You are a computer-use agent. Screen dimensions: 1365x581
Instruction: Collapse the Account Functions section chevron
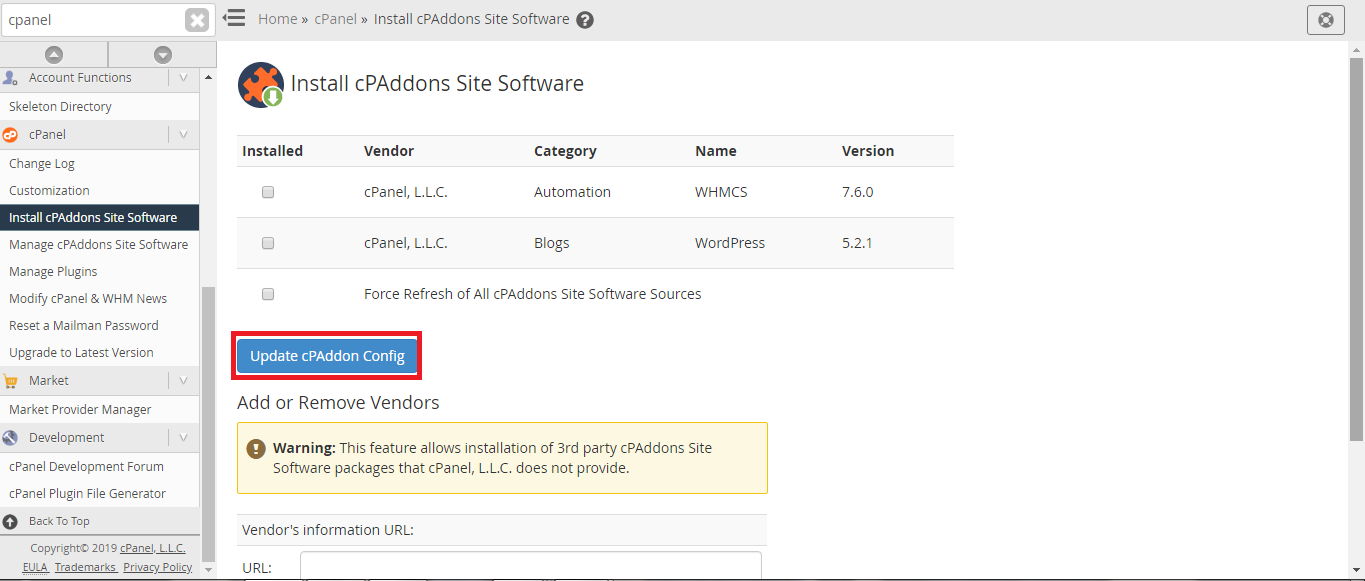coord(183,77)
